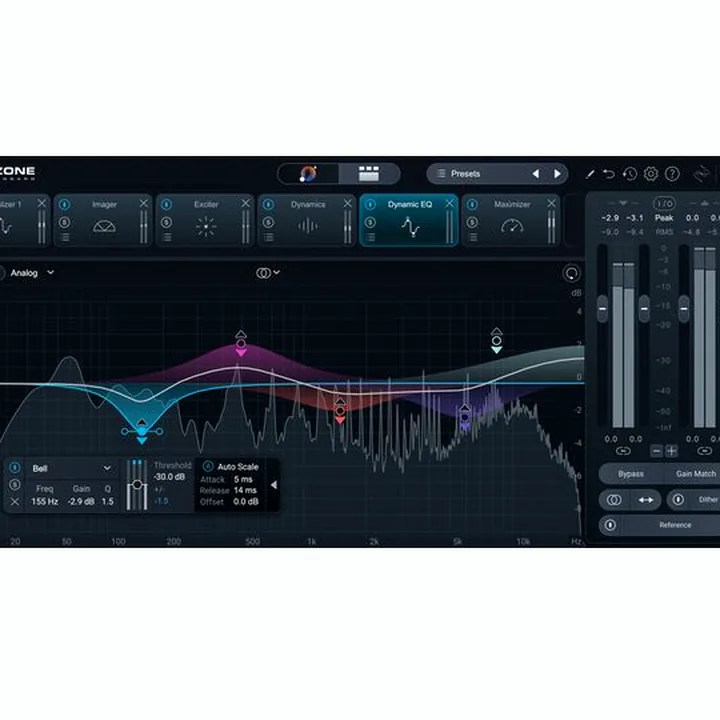This screenshot has height=720, width=720.
Task: Load the previous preset
Action: pos(535,174)
